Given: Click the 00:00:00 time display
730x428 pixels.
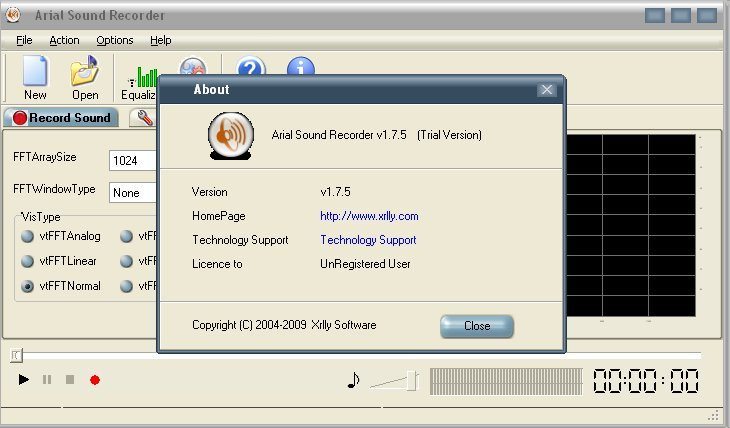Looking at the screenshot, I should pos(646,381).
